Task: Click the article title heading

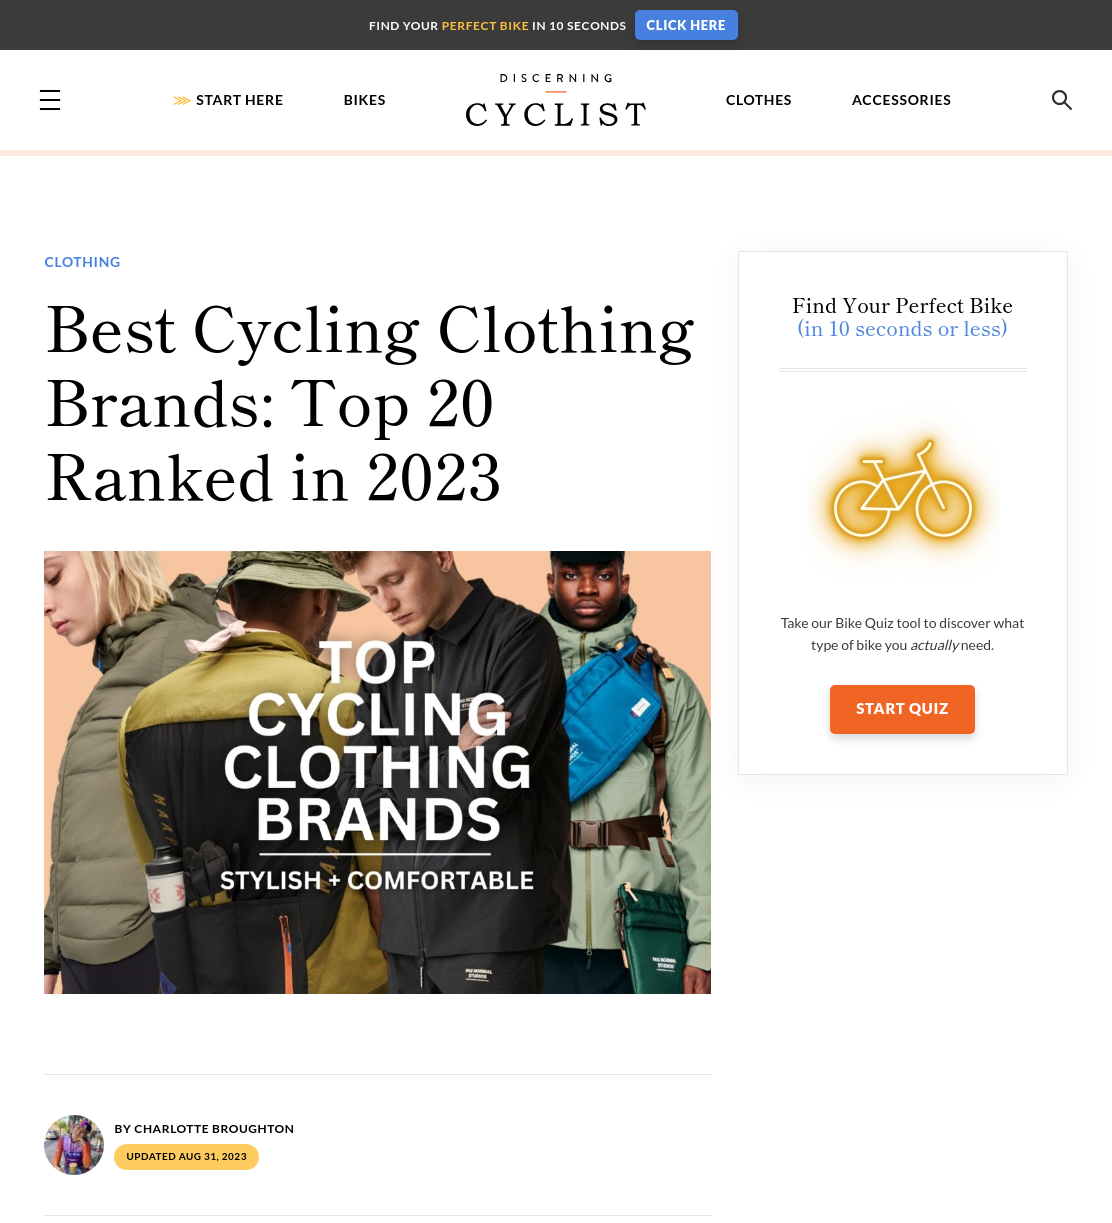Action: click(x=370, y=404)
